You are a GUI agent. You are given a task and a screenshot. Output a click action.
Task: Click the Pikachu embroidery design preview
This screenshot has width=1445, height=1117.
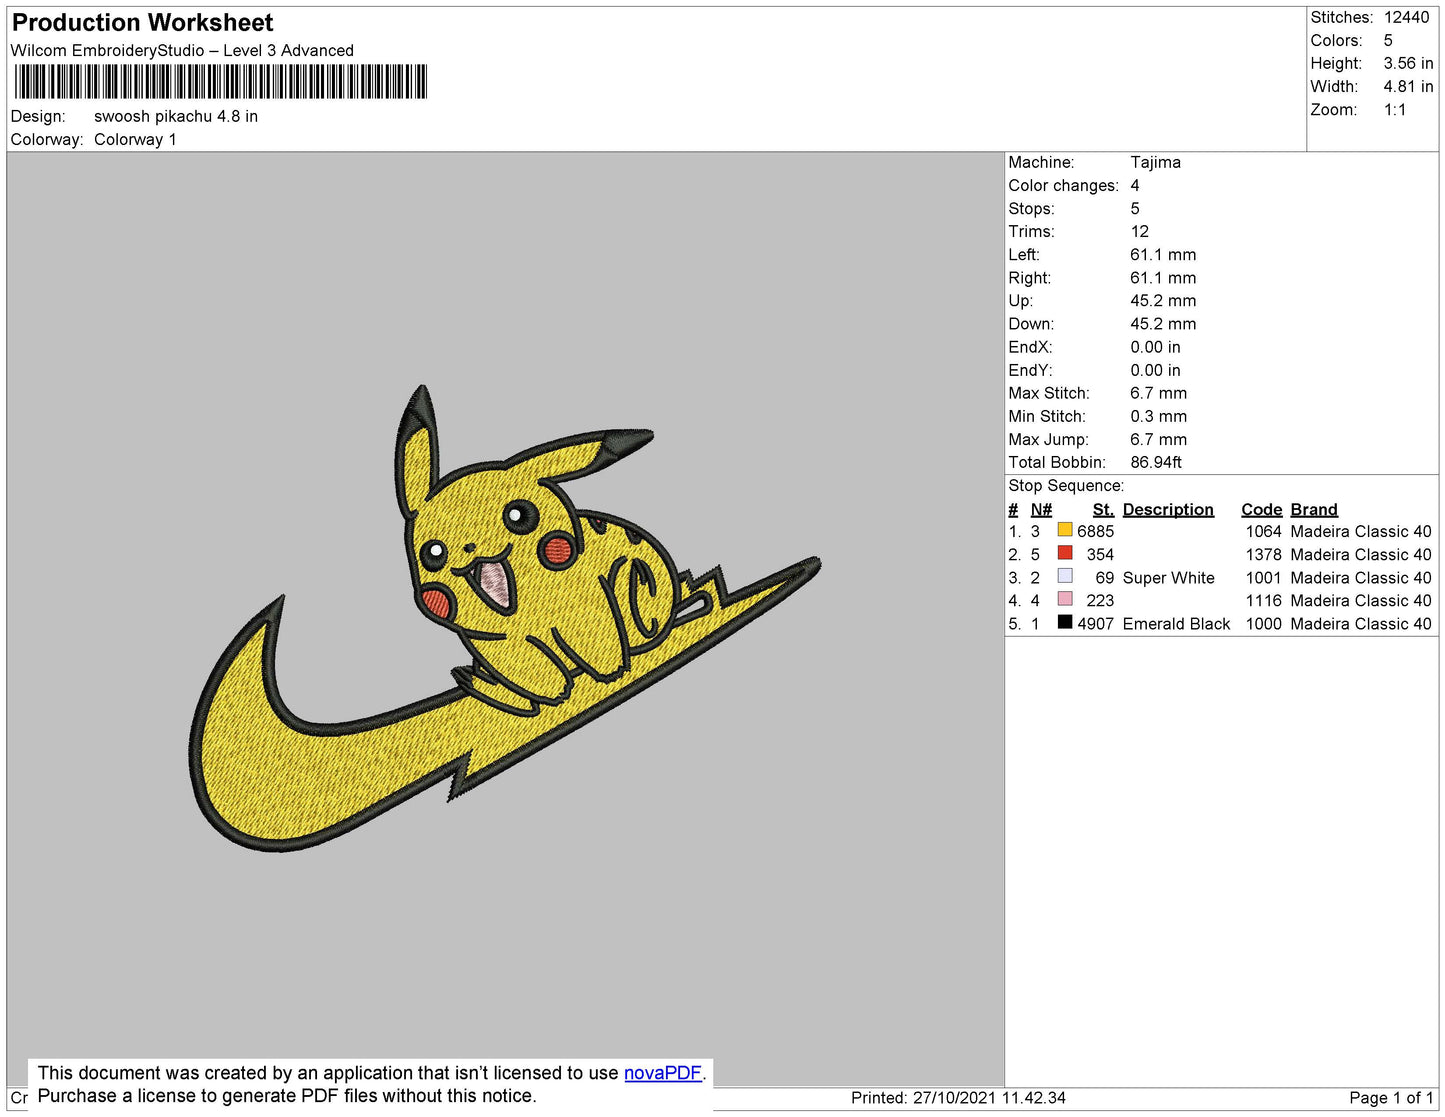(x=505, y=618)
